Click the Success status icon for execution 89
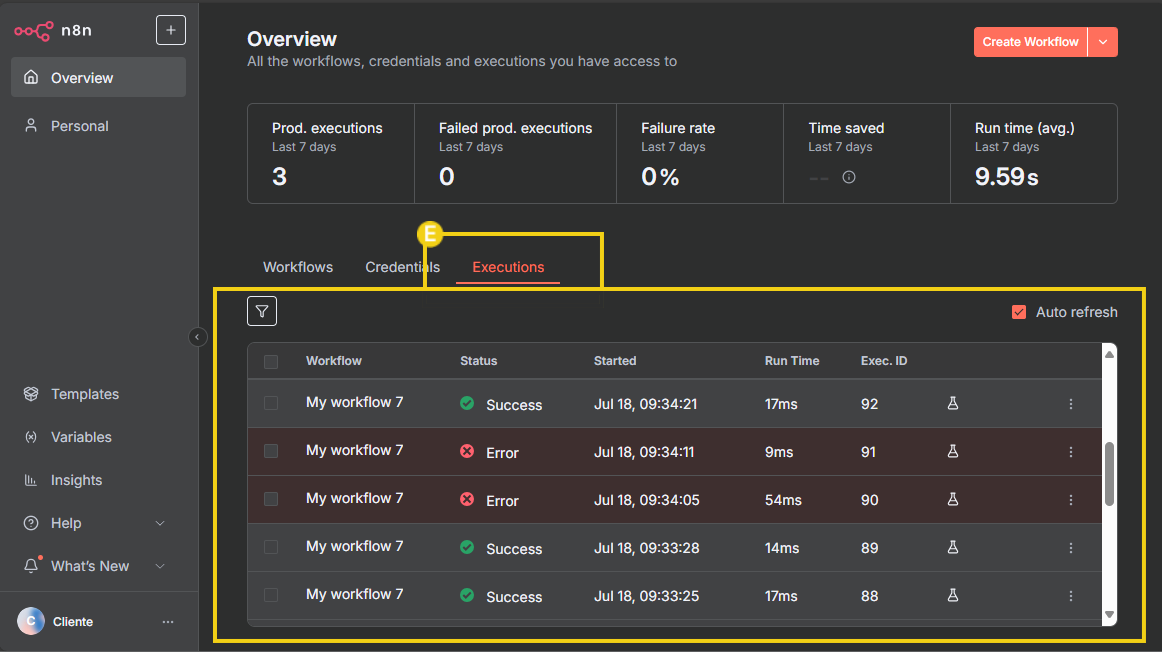 click(467, 548)
